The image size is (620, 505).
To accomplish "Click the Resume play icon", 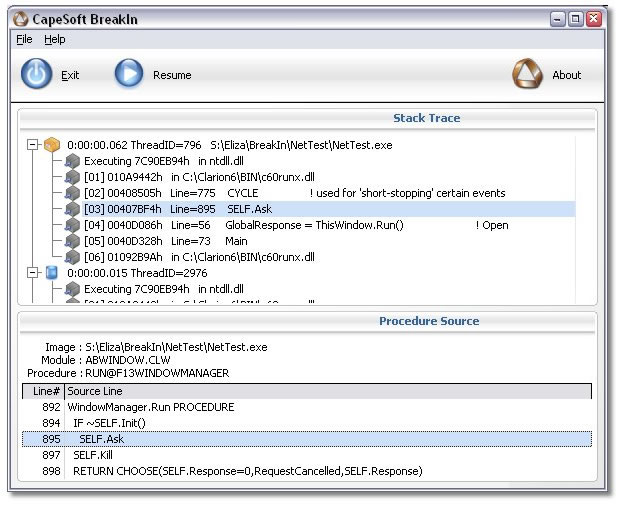I will coord(128,74).
